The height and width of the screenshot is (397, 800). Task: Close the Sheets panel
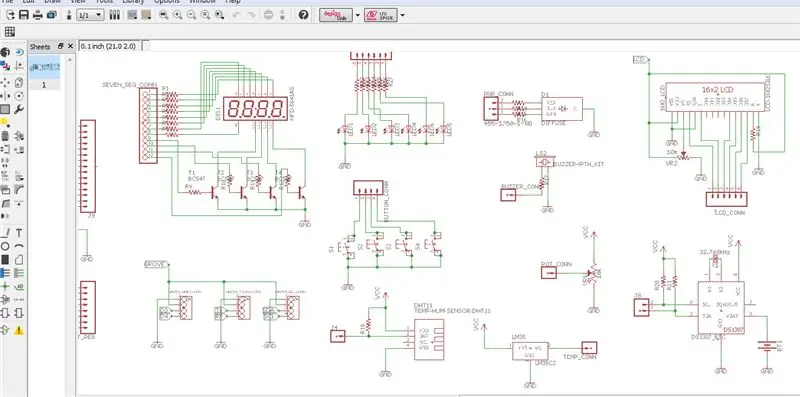tap(70, 46)
